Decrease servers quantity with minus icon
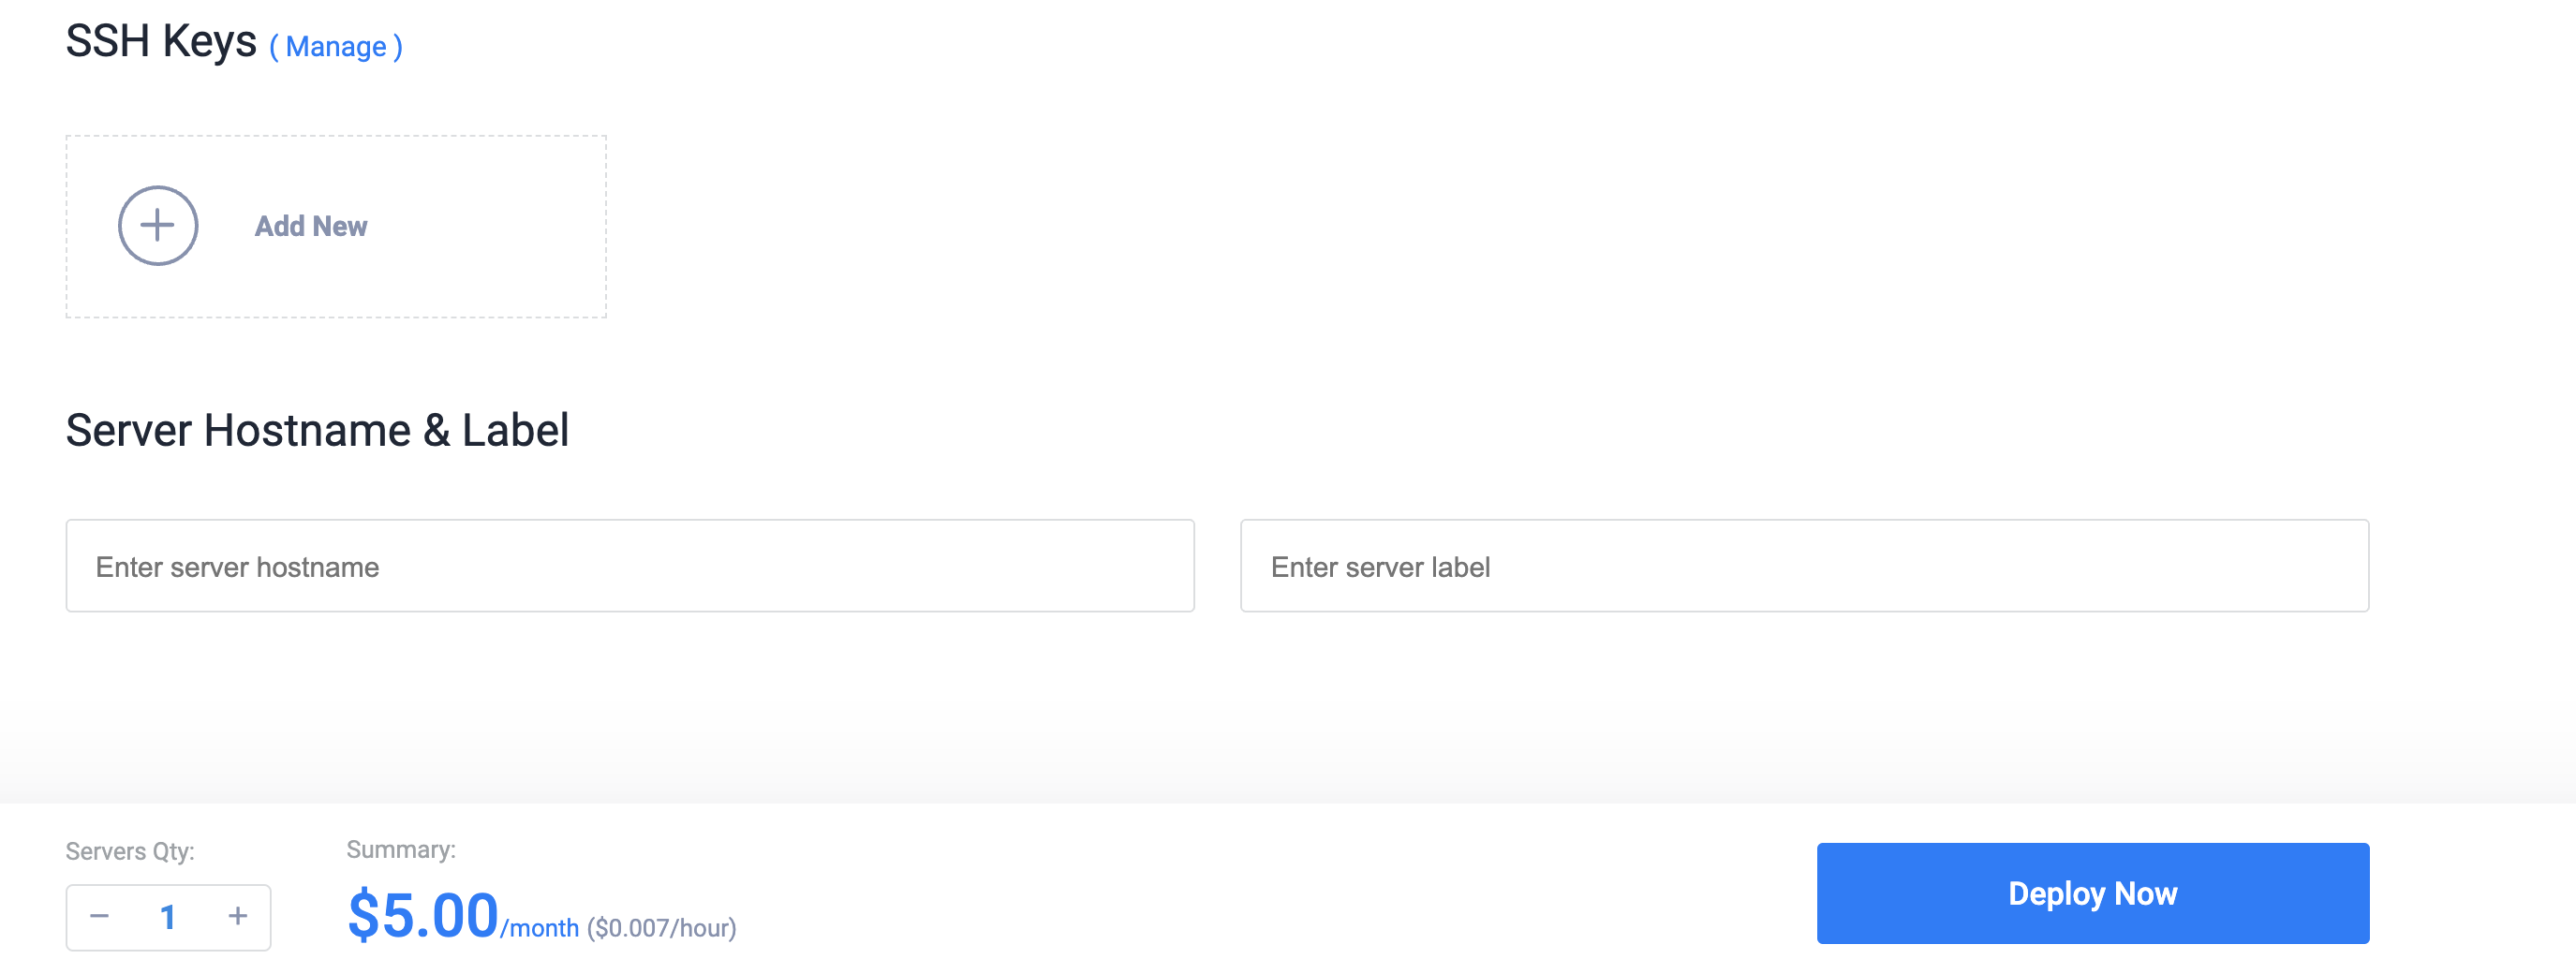 click(x=99, y=916)
